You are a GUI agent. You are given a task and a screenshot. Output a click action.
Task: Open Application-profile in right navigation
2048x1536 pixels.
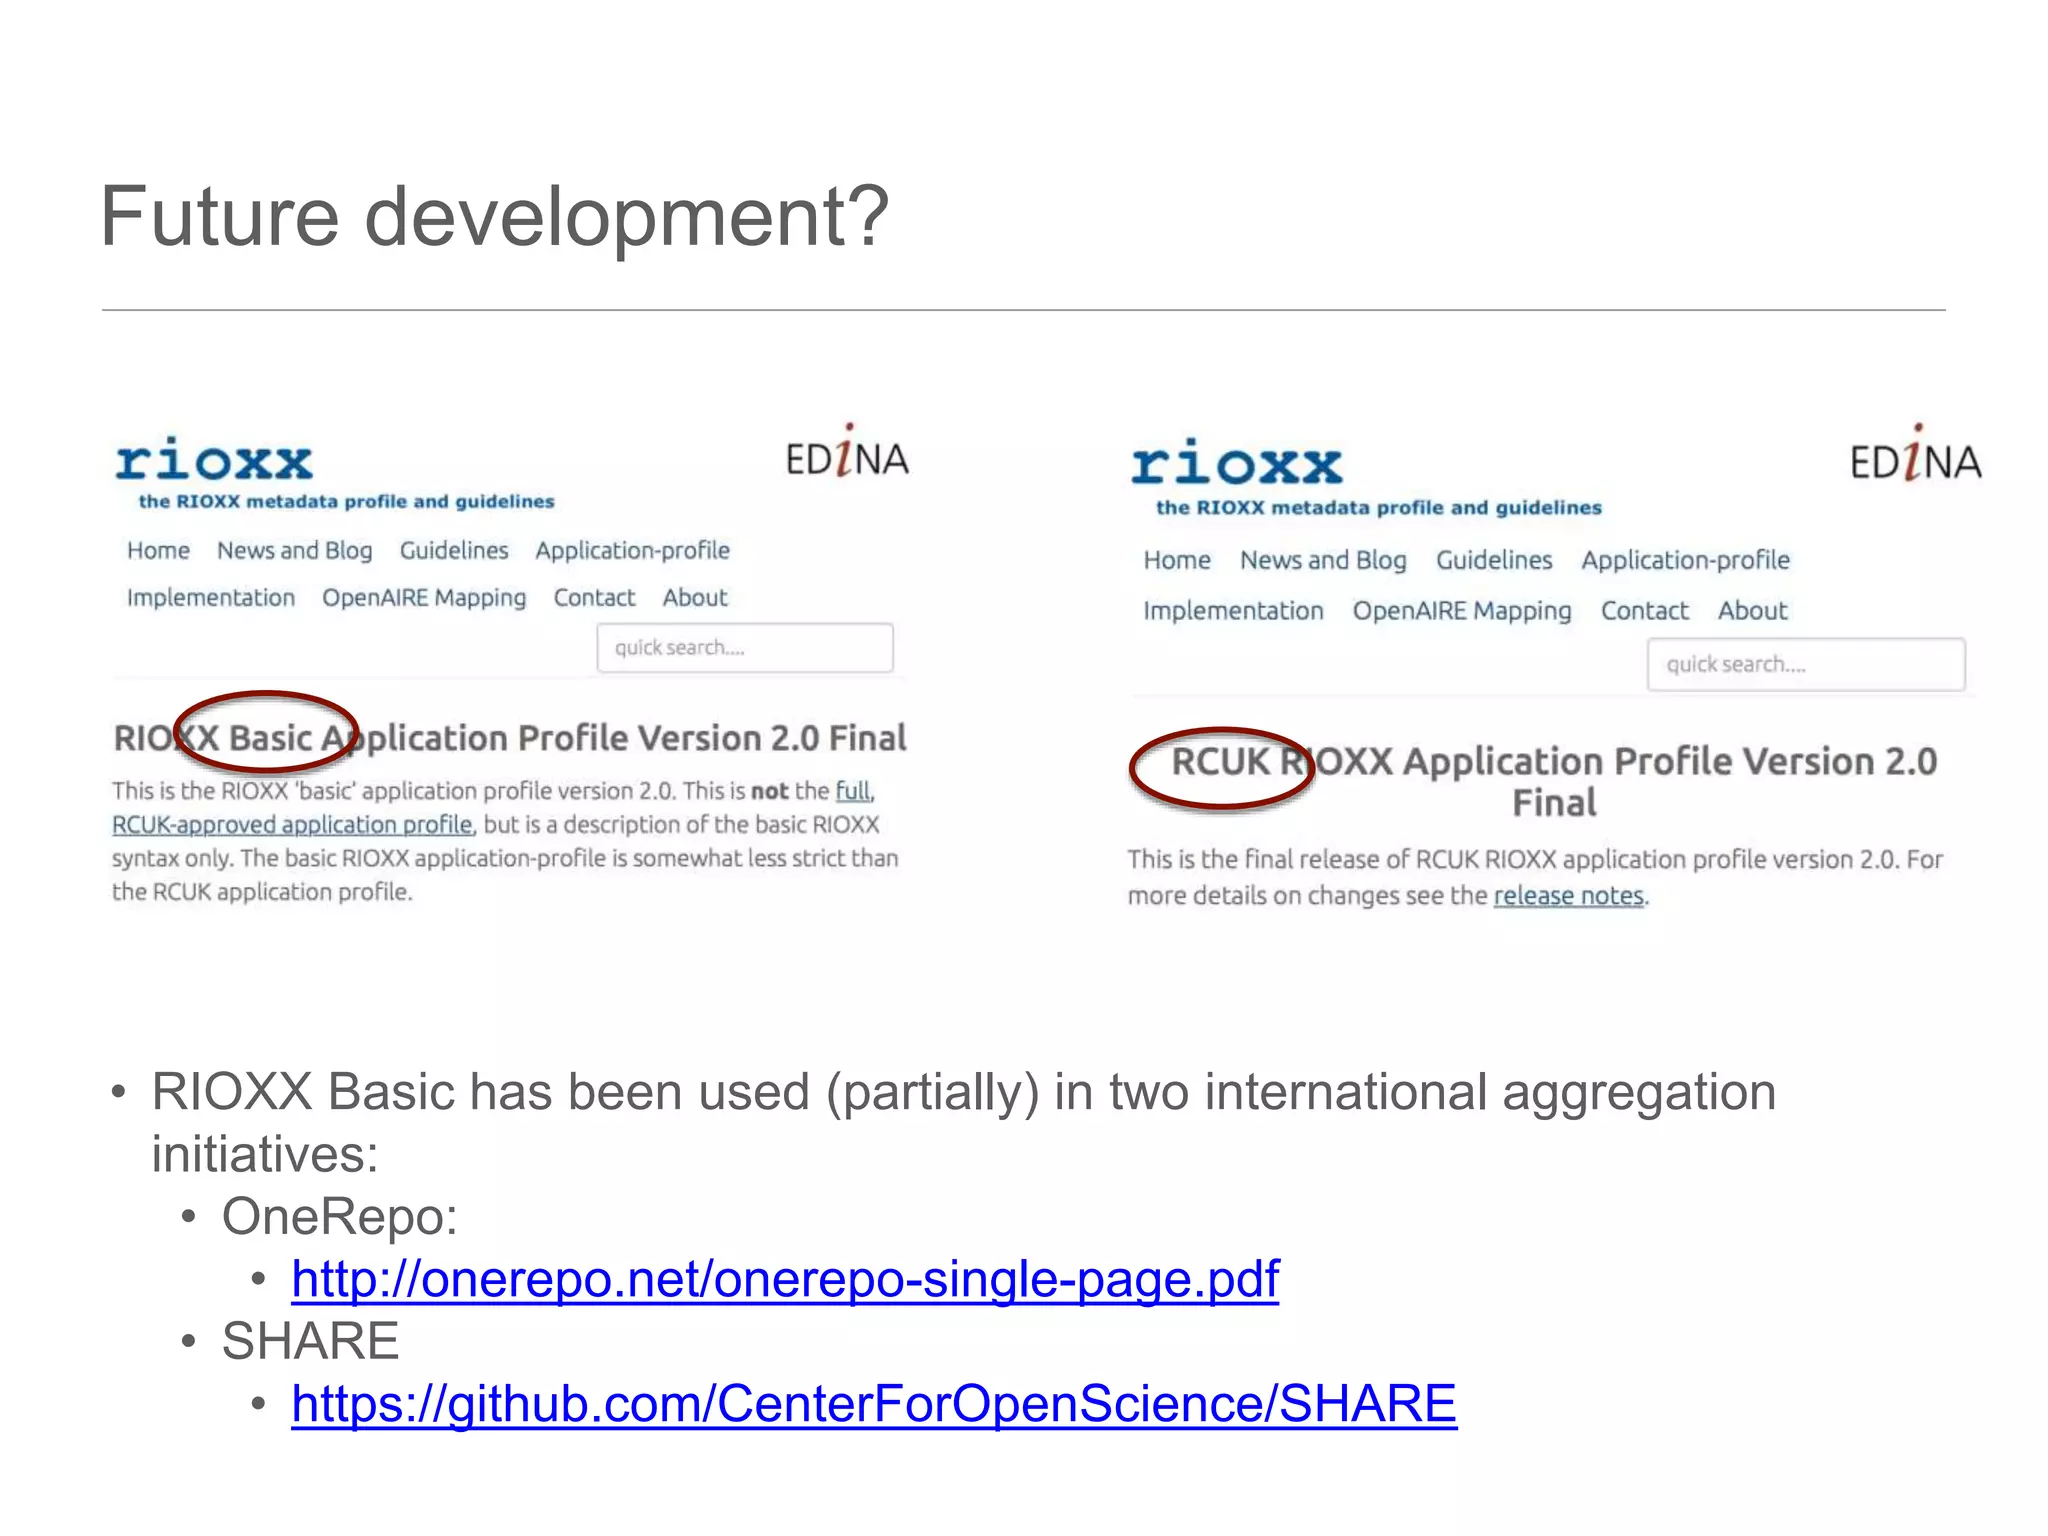pos(1685,560)
